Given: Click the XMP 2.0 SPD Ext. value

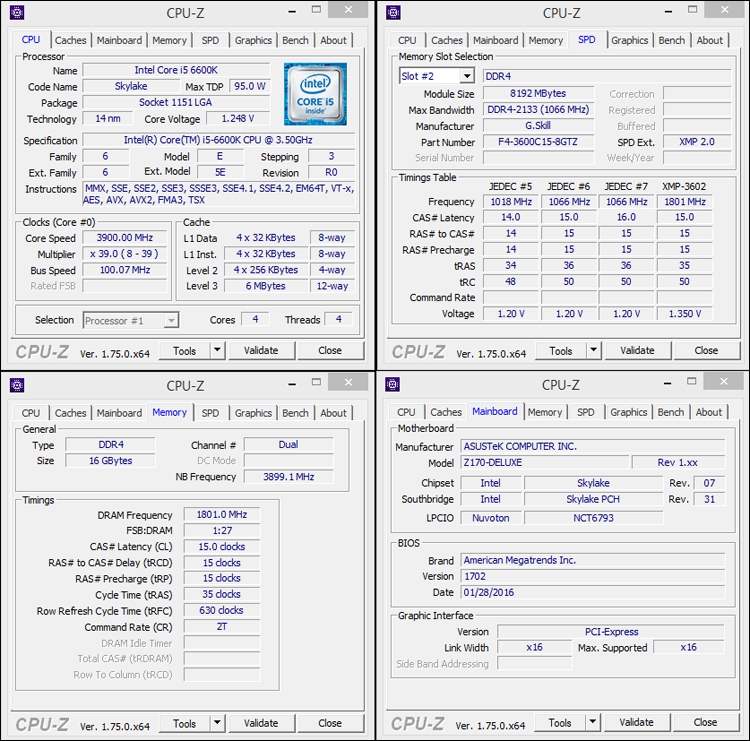Looking at the screenshot, I should tap(697, 142).
